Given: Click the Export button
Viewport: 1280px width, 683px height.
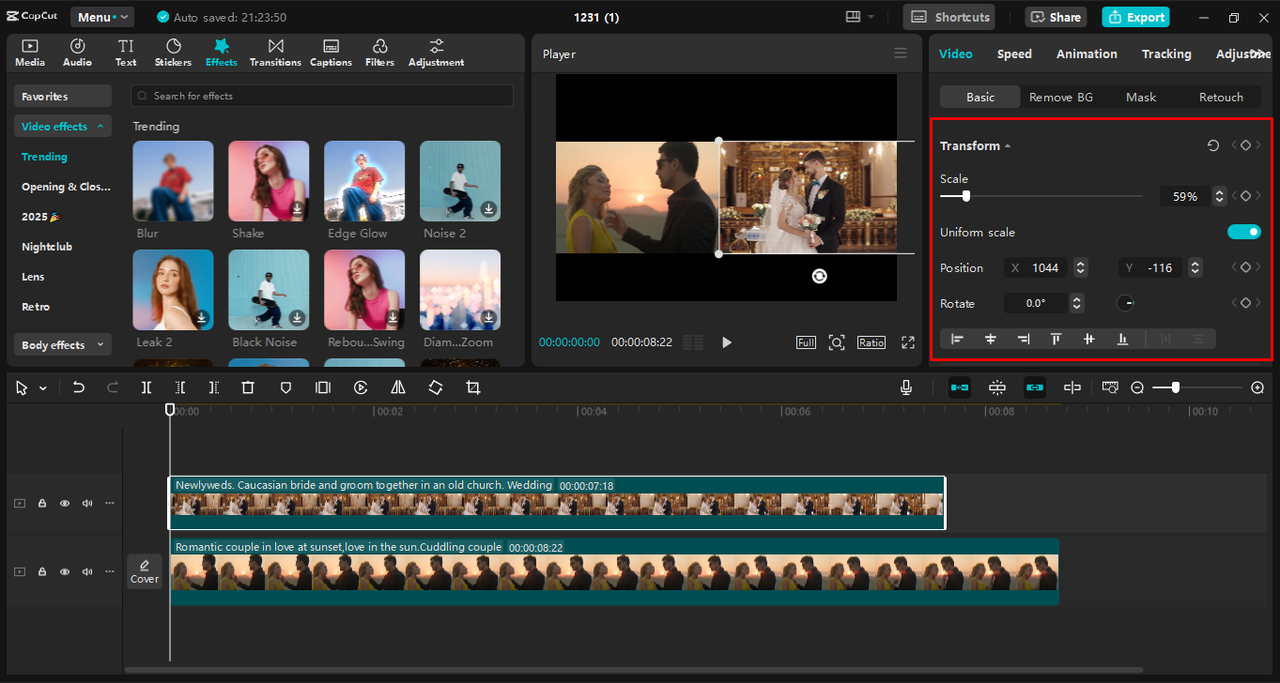Looking at the screenshot, I should (1136, 17).
